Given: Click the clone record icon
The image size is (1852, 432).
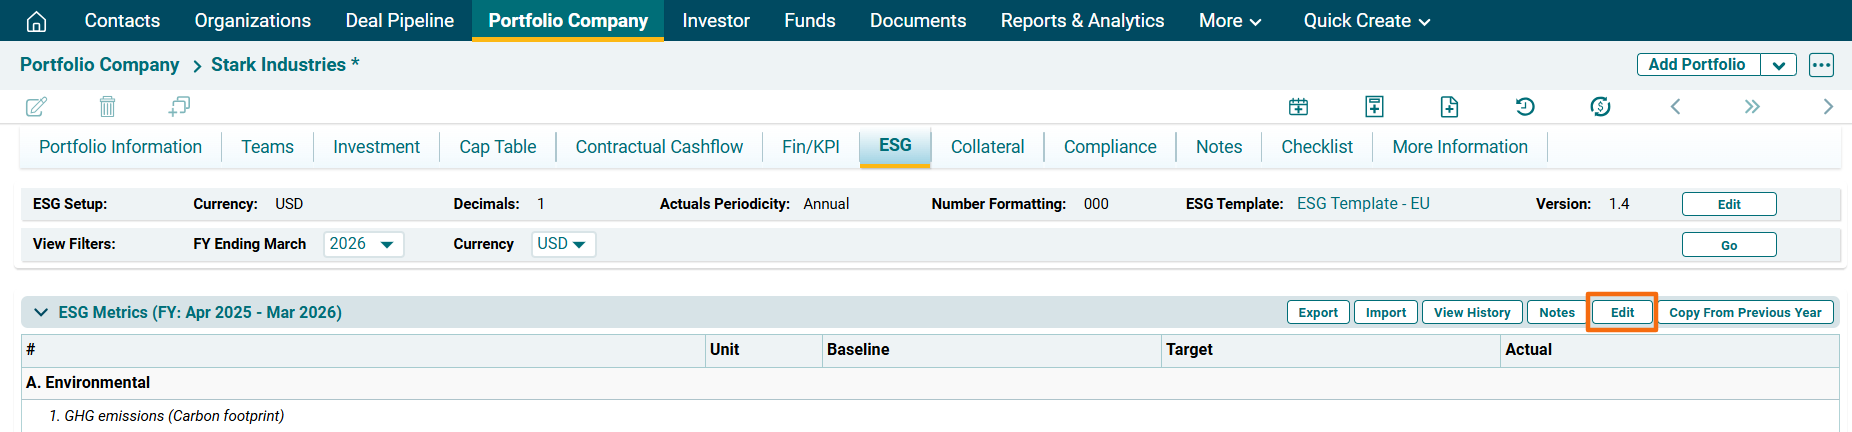Looking at the screenshot, I should [x=179, y=106].
